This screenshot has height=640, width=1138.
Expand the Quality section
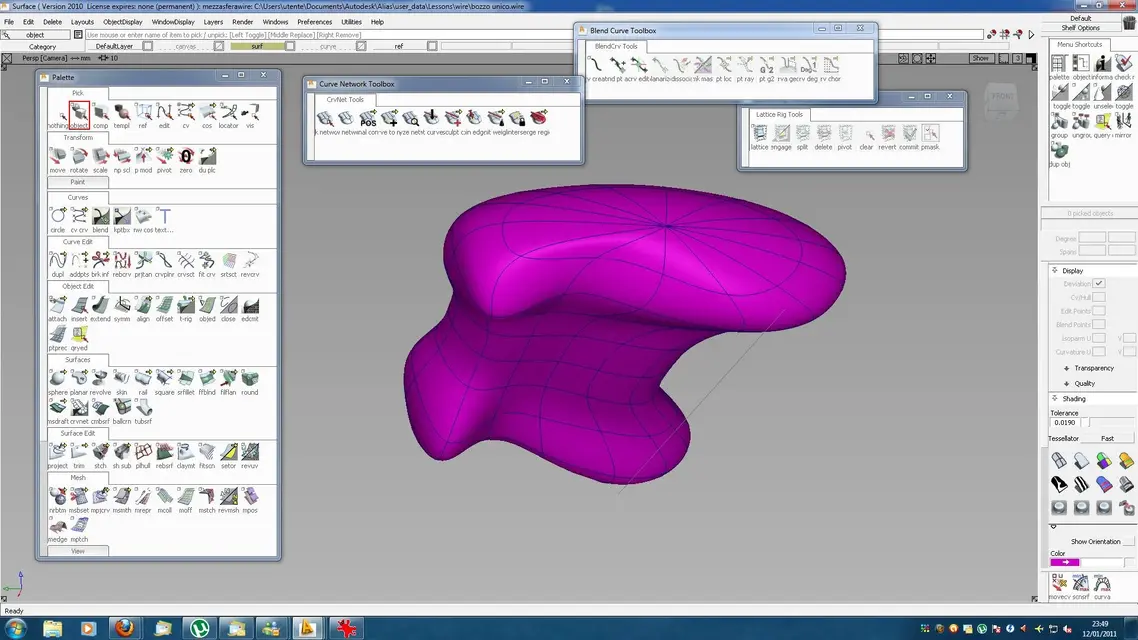click(x=1066, y=383)
